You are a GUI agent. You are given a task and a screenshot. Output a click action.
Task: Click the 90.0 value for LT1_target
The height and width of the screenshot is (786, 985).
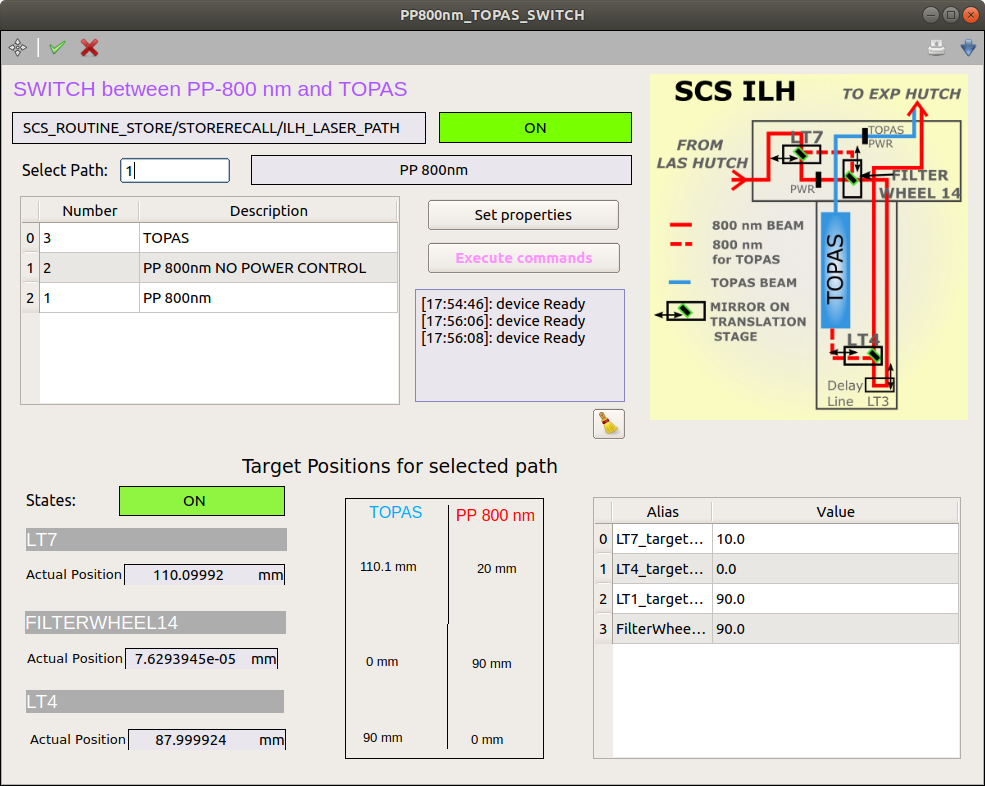[835, 599]
